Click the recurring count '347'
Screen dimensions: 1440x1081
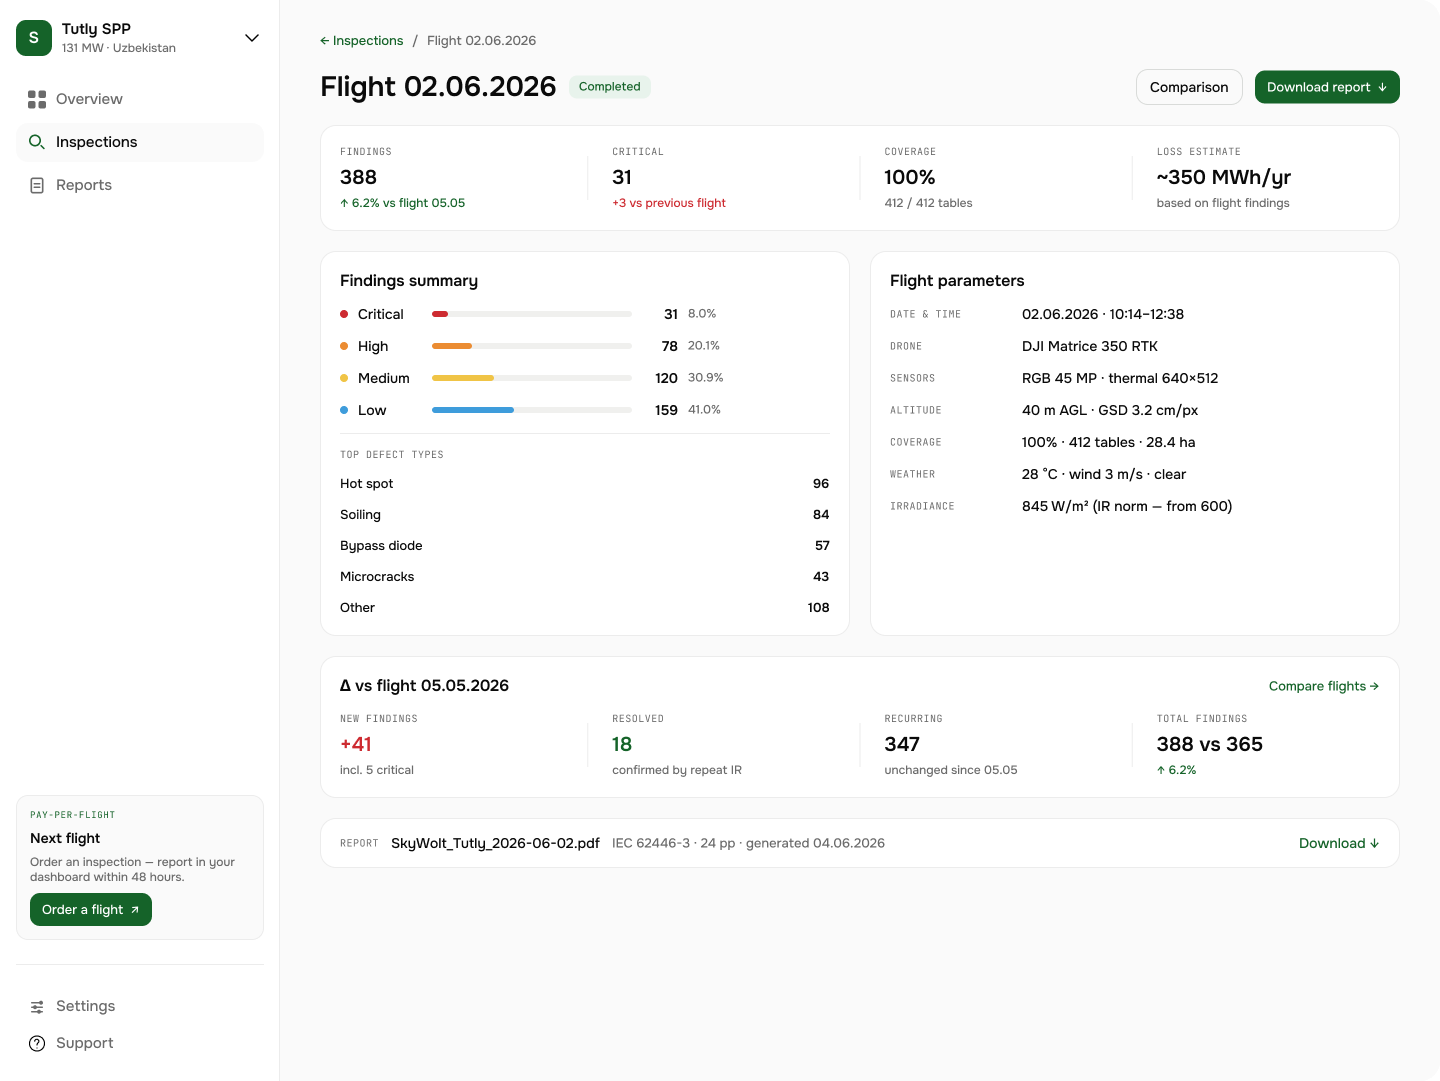[902, 744]
